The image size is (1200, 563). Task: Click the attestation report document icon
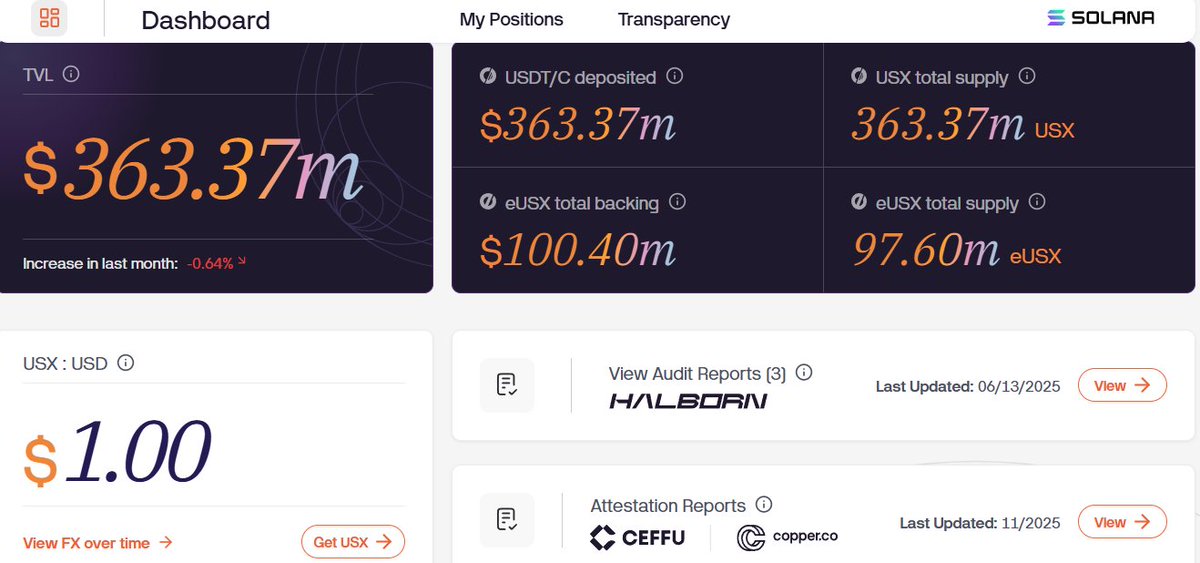507,520
